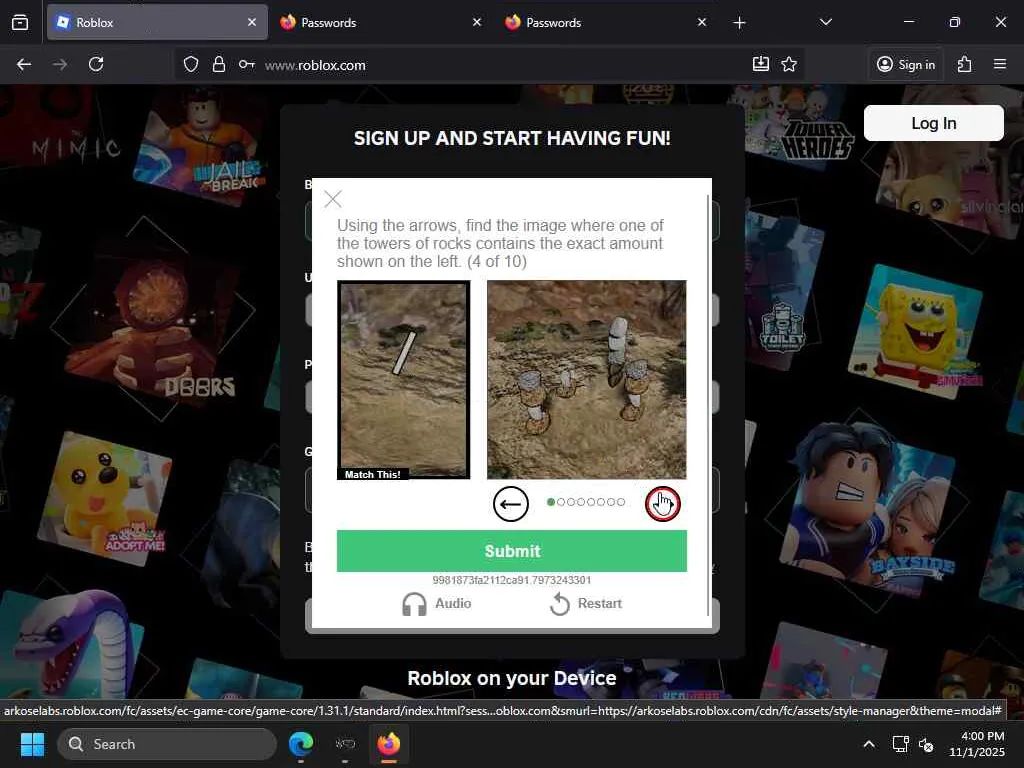Viewport: 1024px width, 768px height.
Task: Click the Firefox View icon
Action: point(20,22)
